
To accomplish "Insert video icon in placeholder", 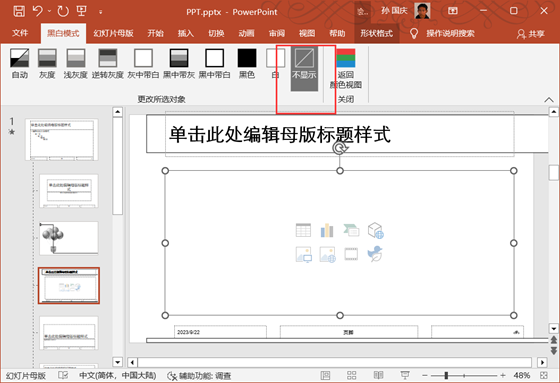I will 351,254.
